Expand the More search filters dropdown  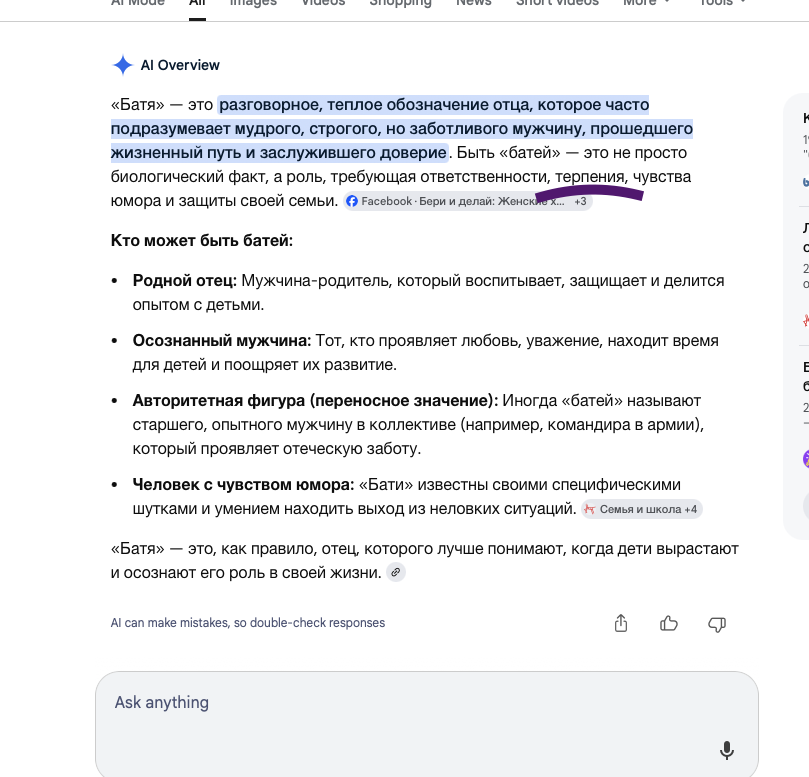pos(646,3)
